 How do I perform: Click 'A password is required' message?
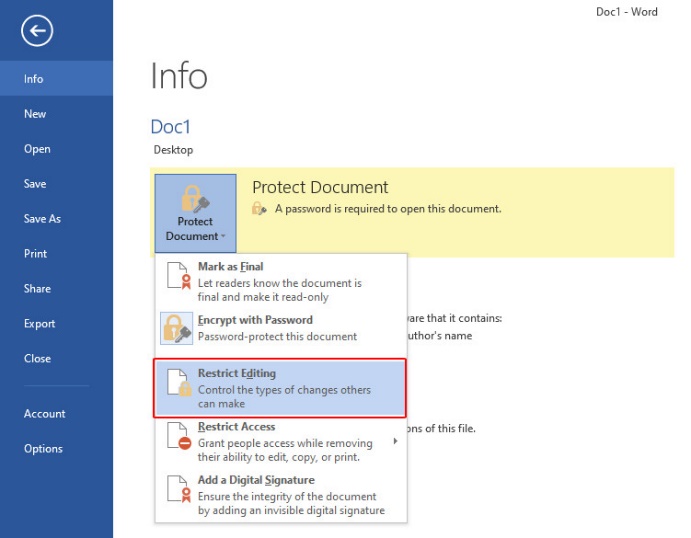coord(388,208)
